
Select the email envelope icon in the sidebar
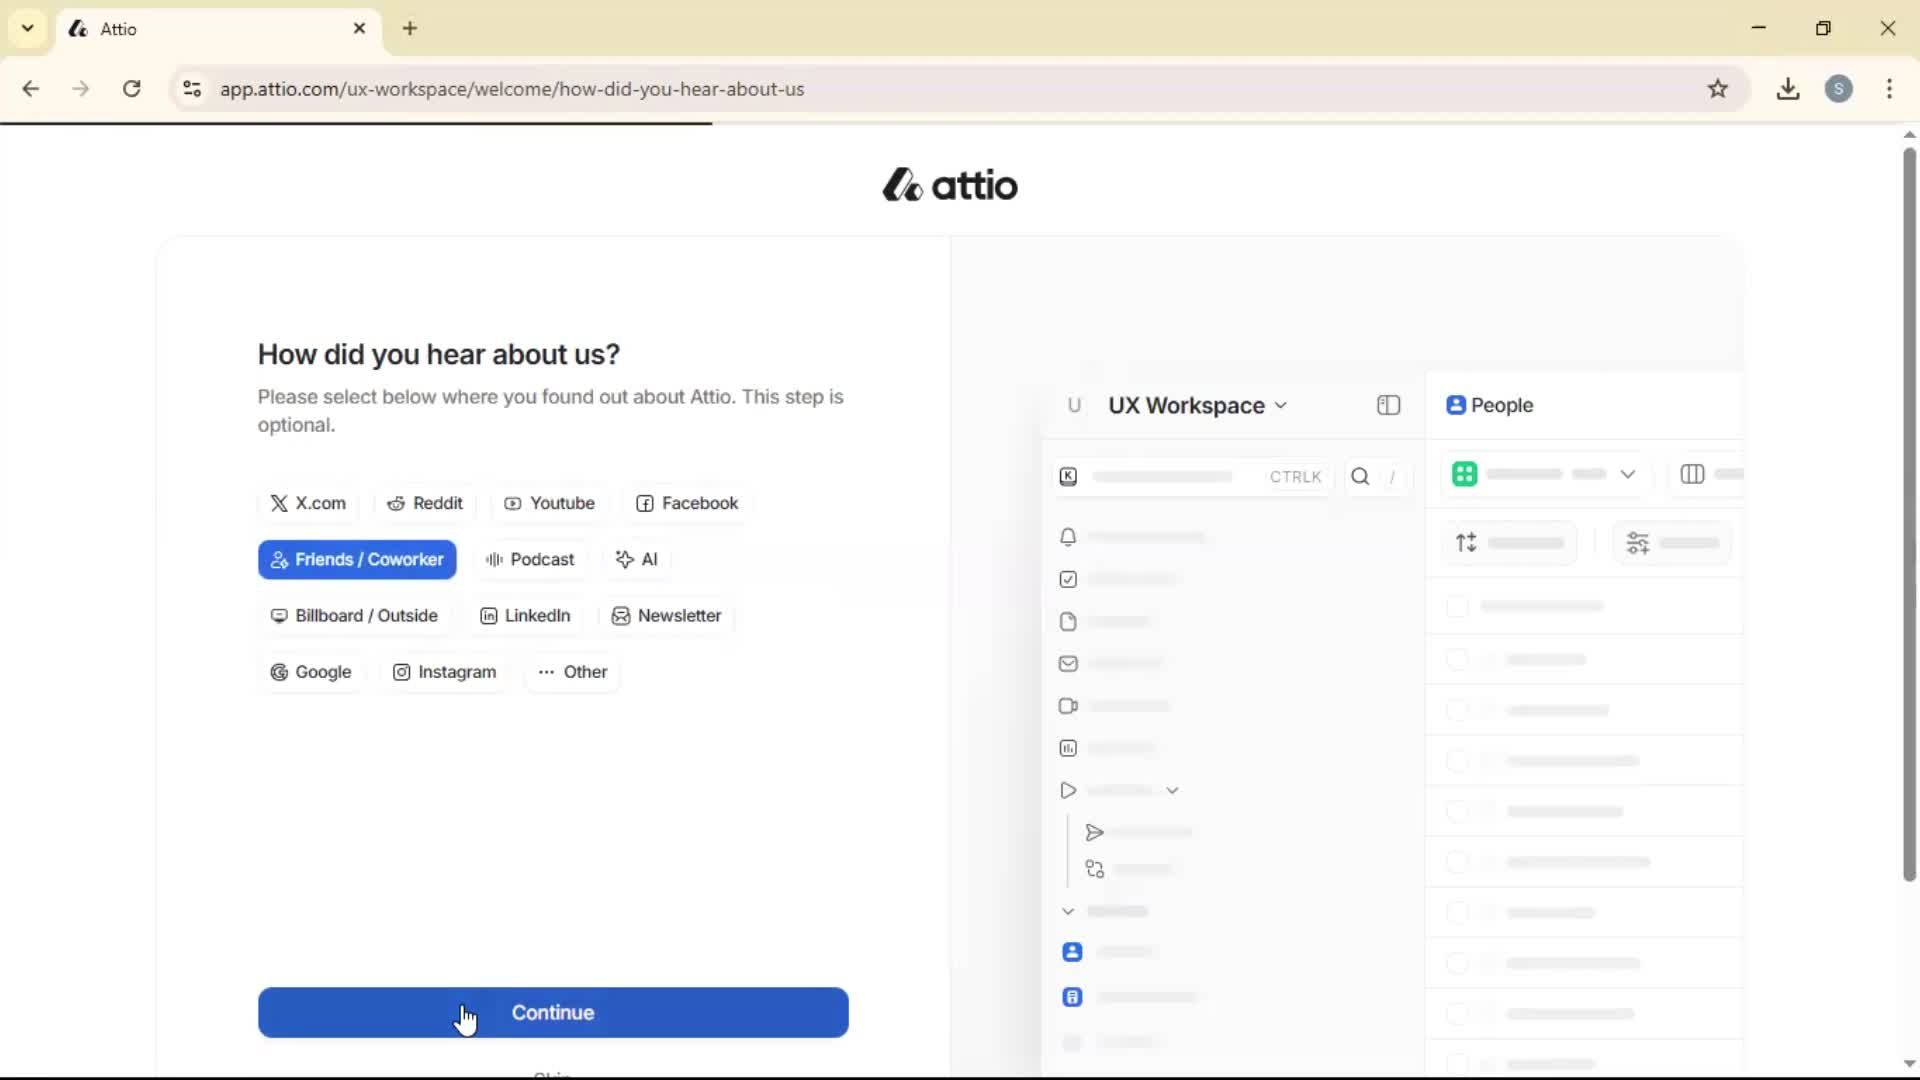1068,663
